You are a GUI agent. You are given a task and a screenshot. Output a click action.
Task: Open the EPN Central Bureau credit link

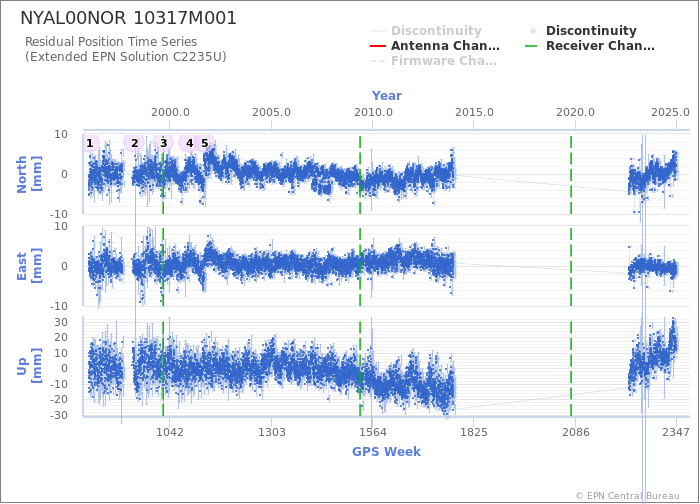pos(628,496)
